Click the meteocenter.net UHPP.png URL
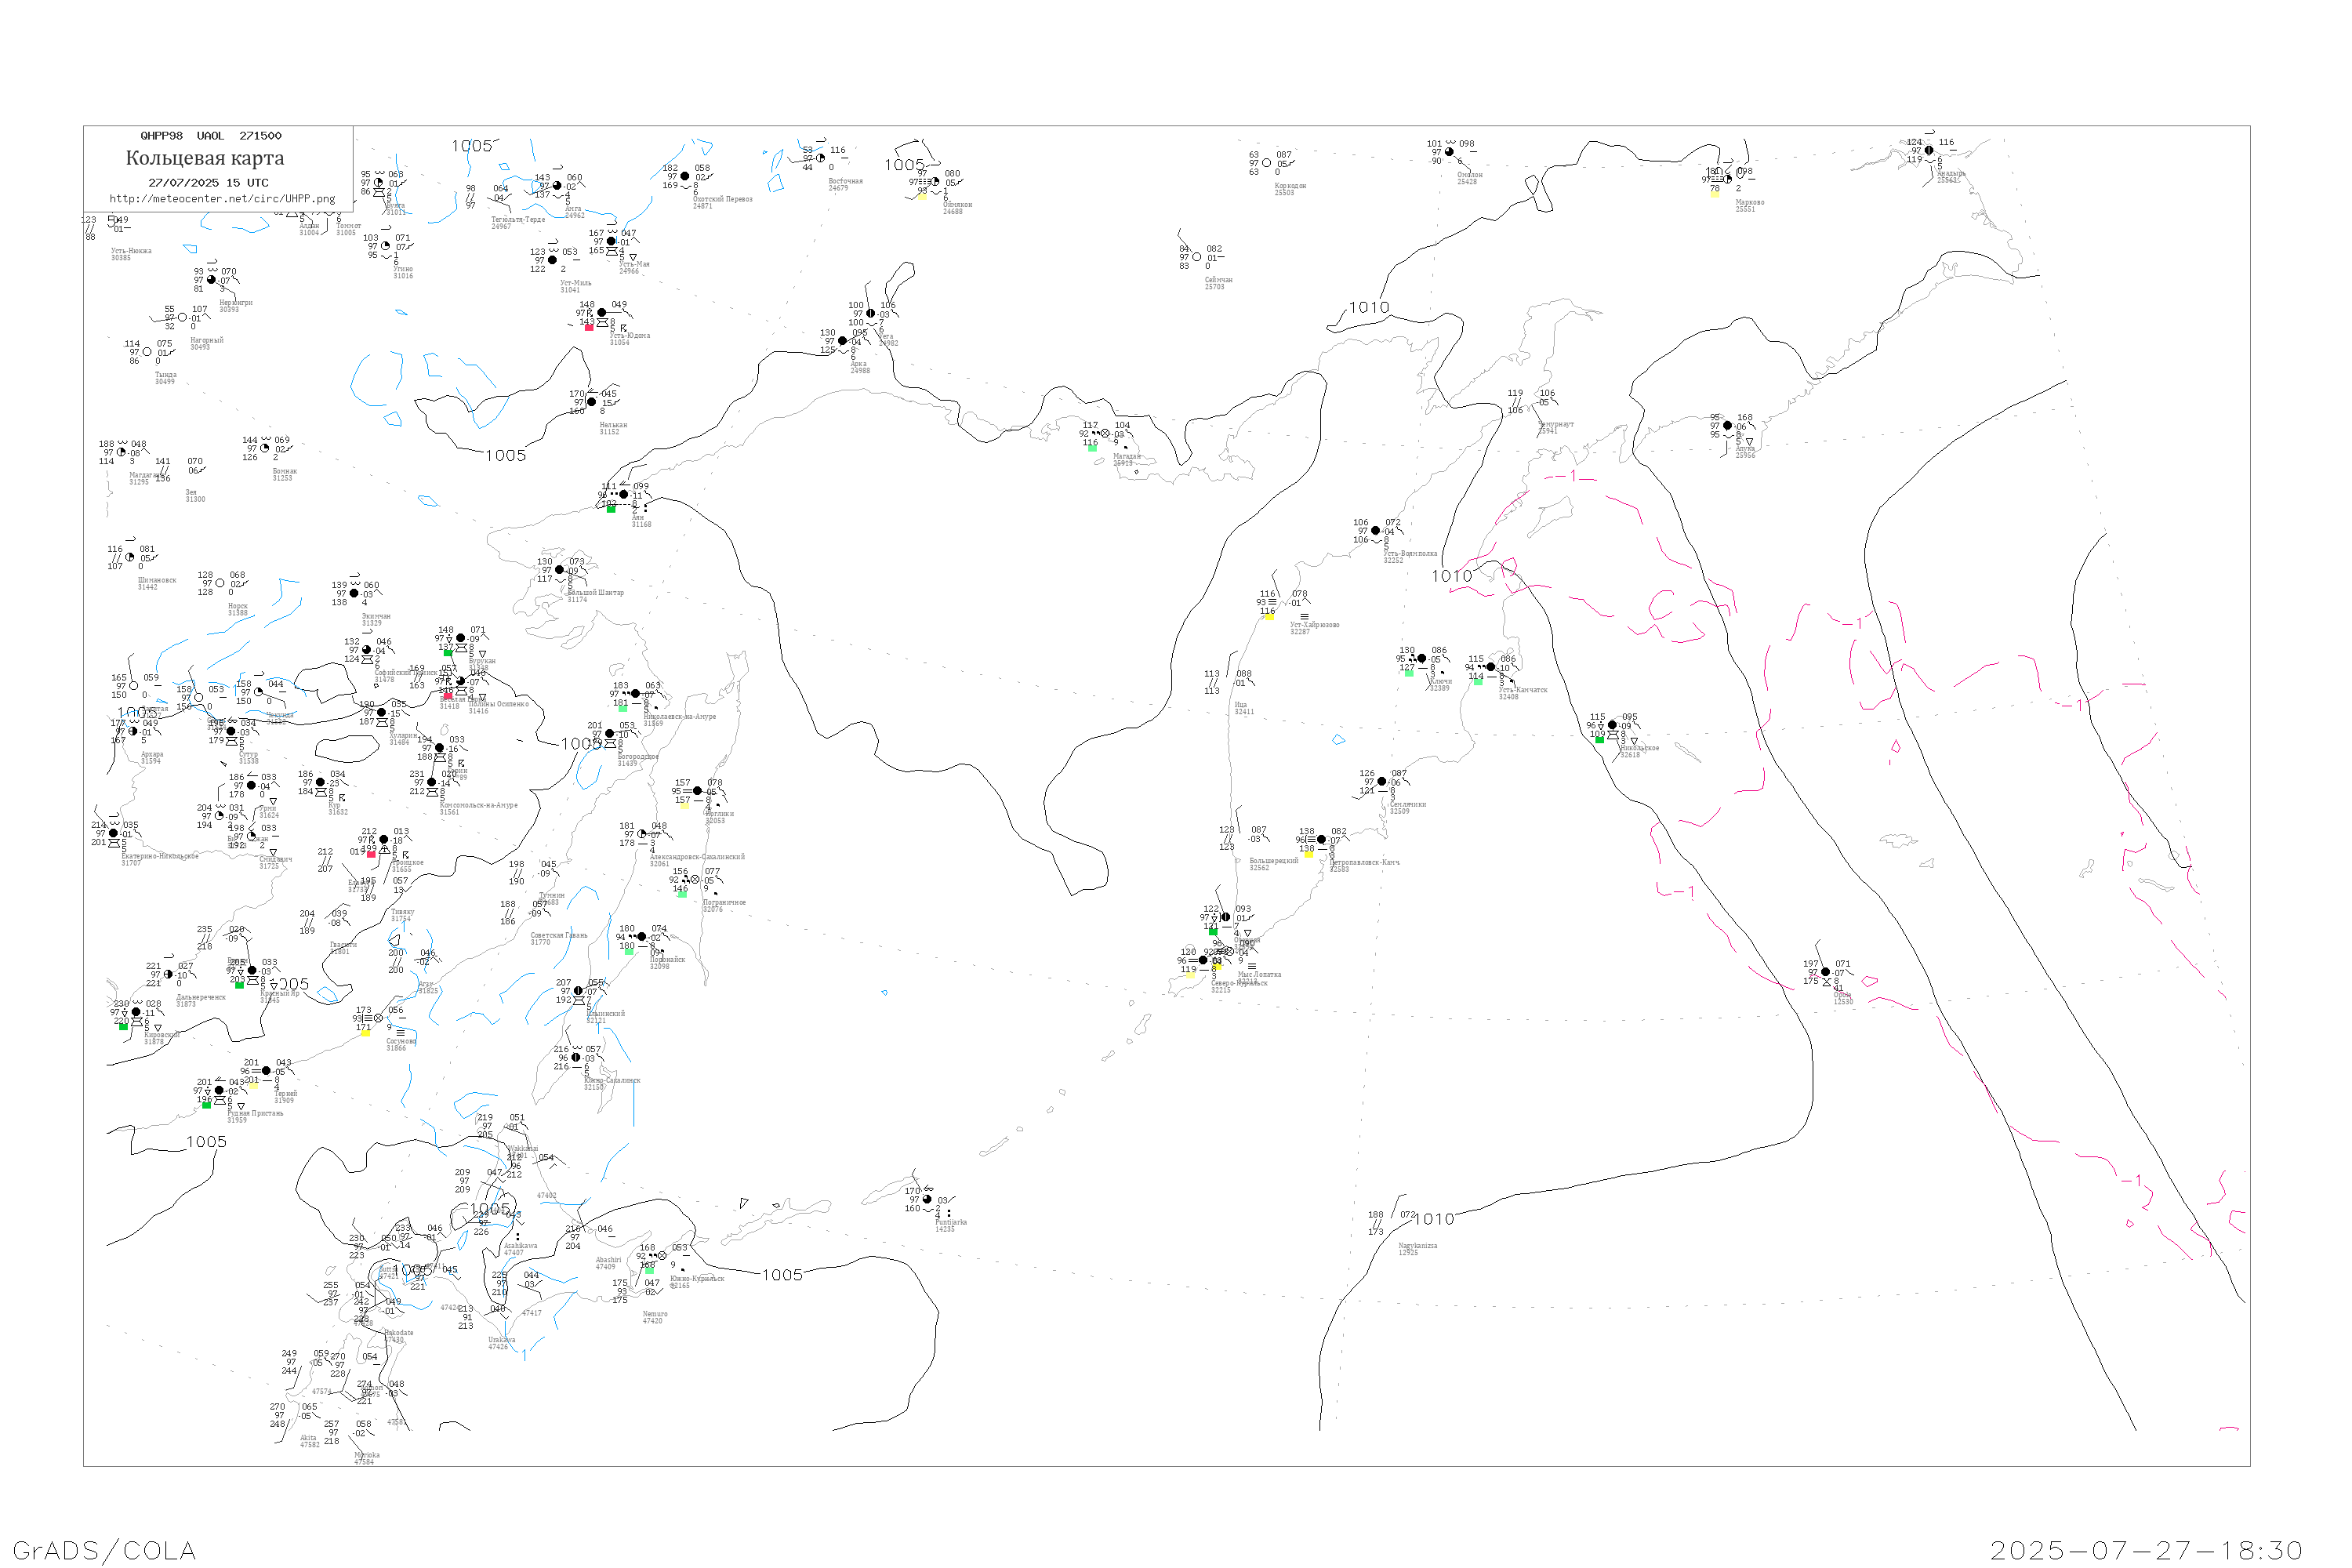Screen dimensions: 2352x1568 pos(222,199)
